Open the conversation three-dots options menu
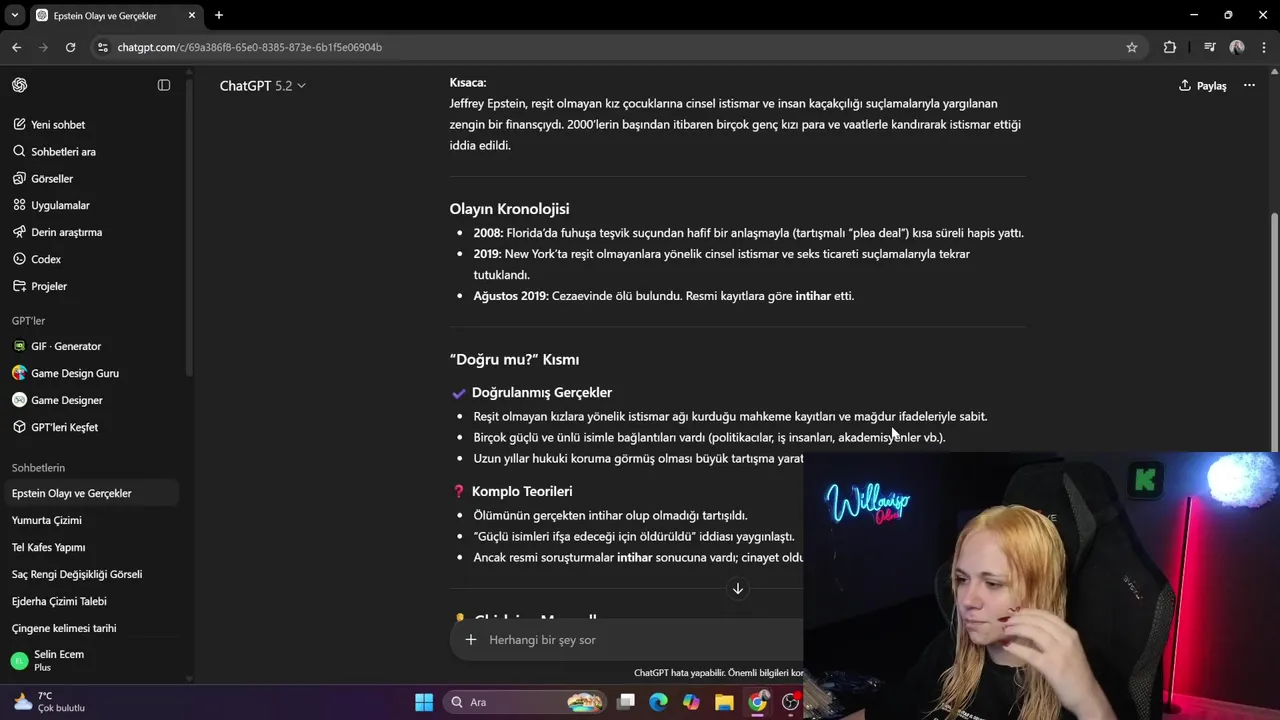This screenshot has height=720, width=1280. pyautogui.click(x=1249, y=86)
